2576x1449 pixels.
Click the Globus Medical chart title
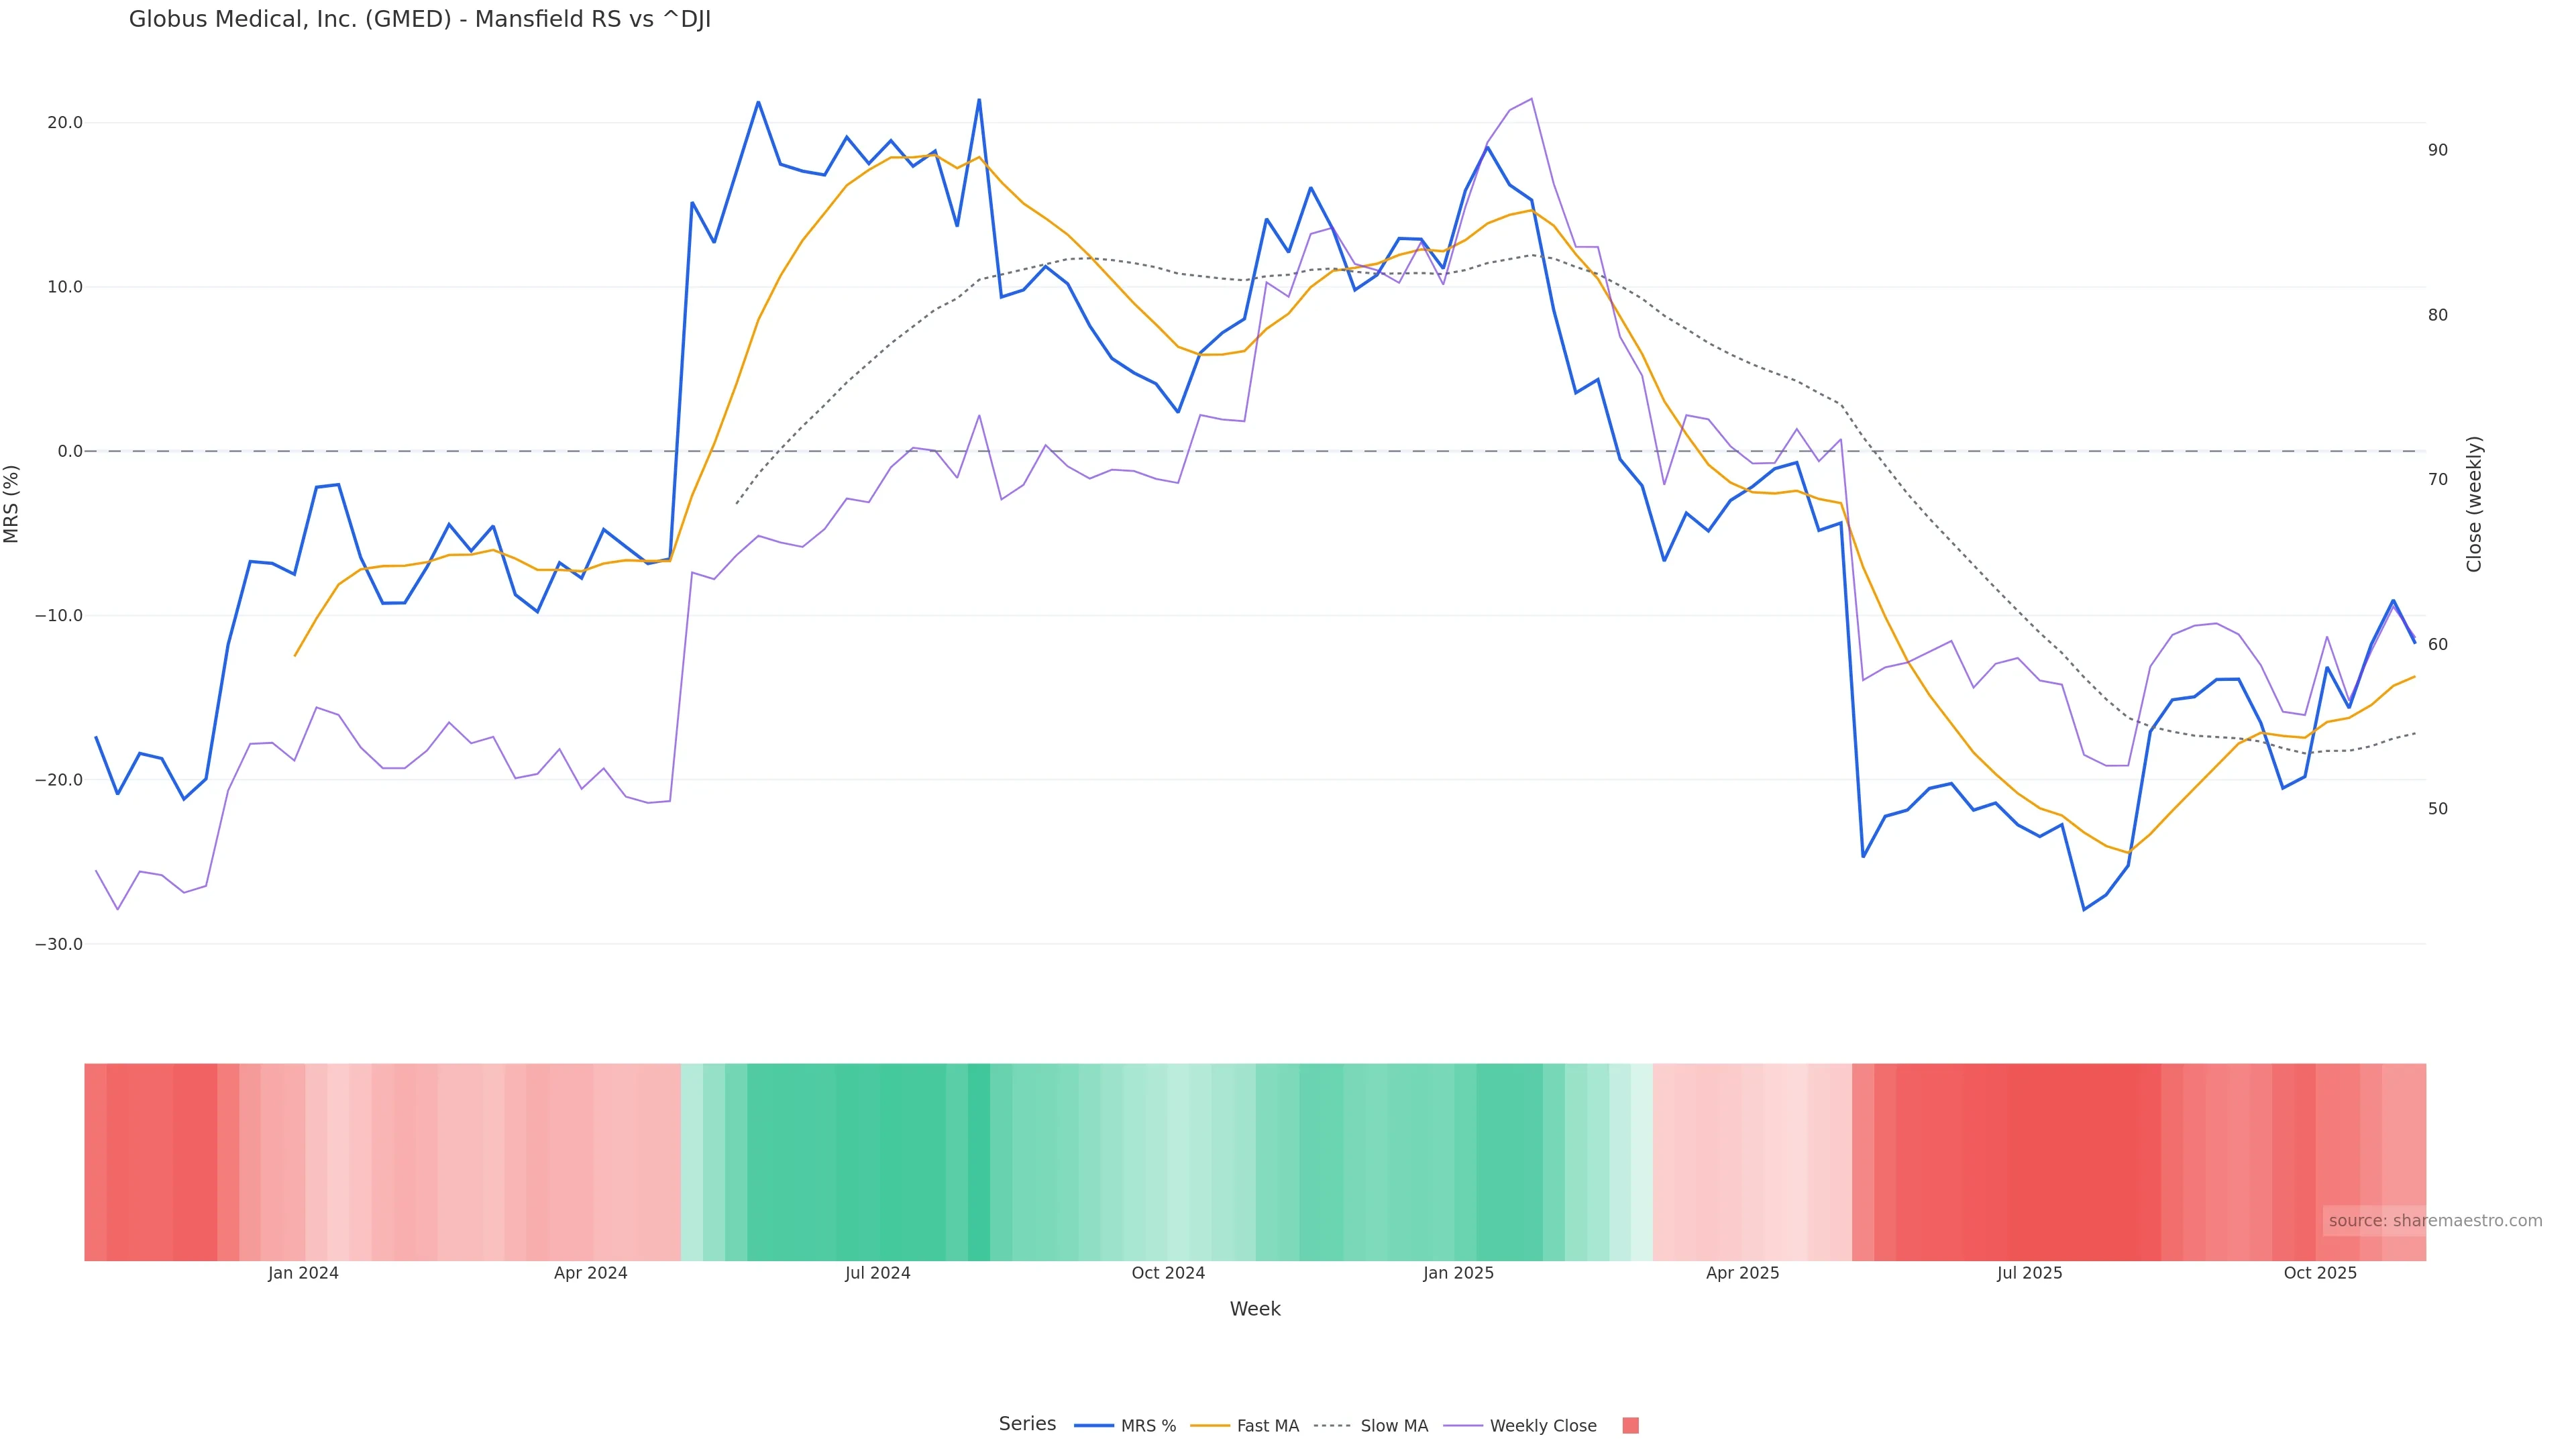[420, 20]
